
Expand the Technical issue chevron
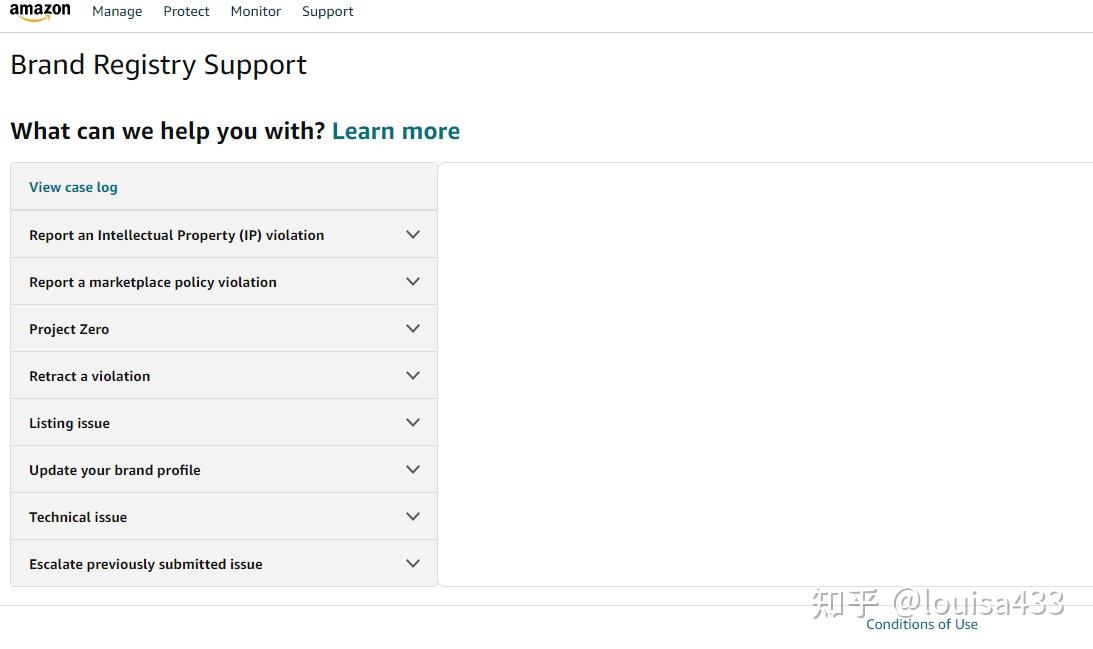(413, 517)
